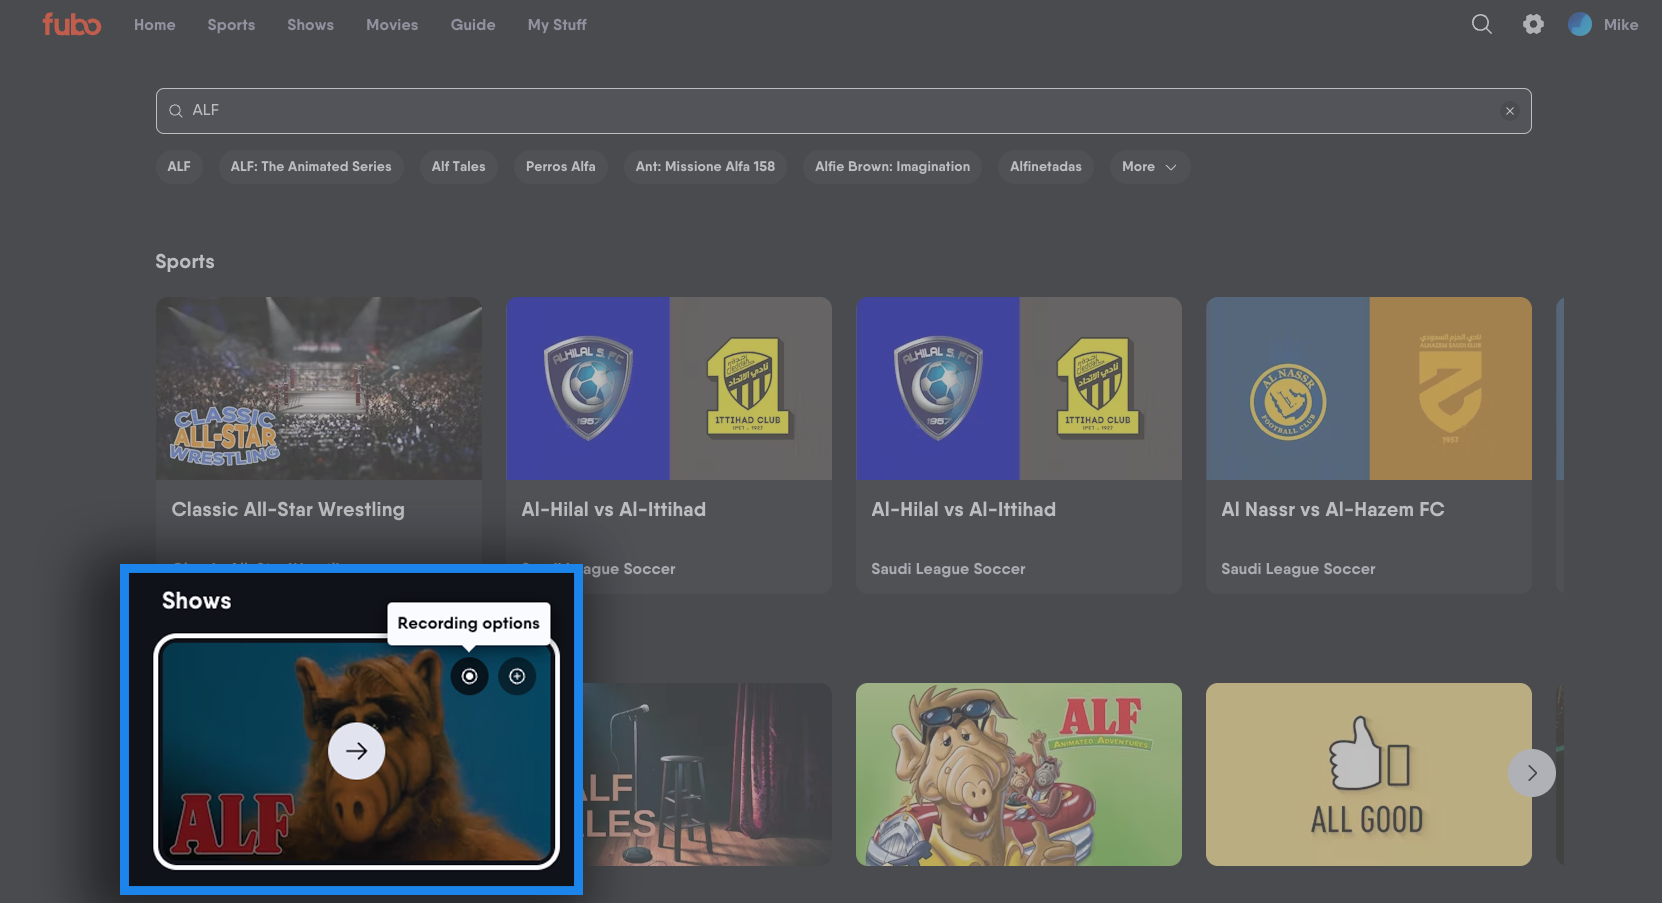
Task: Select the Perros Alfa suggestion chip
Action: click(x=561, y=167)
